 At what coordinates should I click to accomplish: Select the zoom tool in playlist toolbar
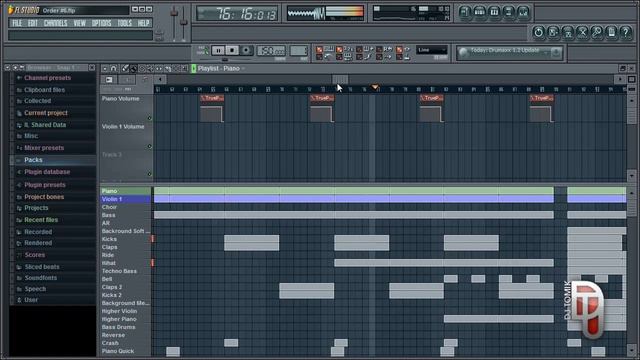[185, 69]
